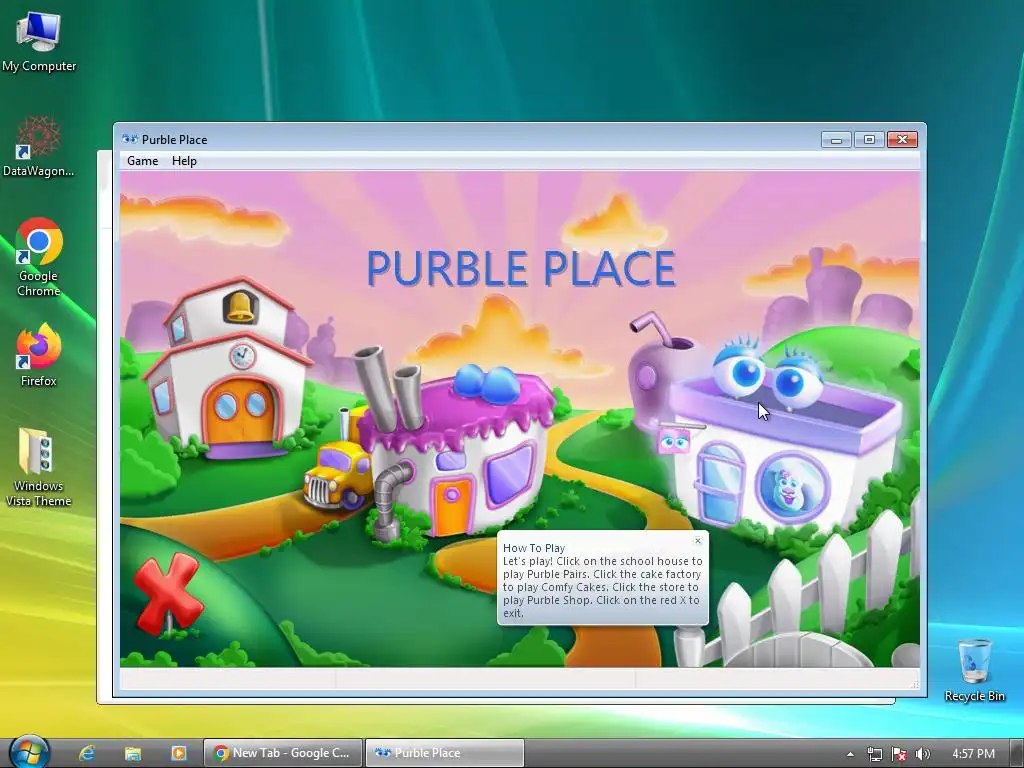Click the network tray icon
Image resolution: width=1024 pixels, height=768 pixels.
point(874,754)
